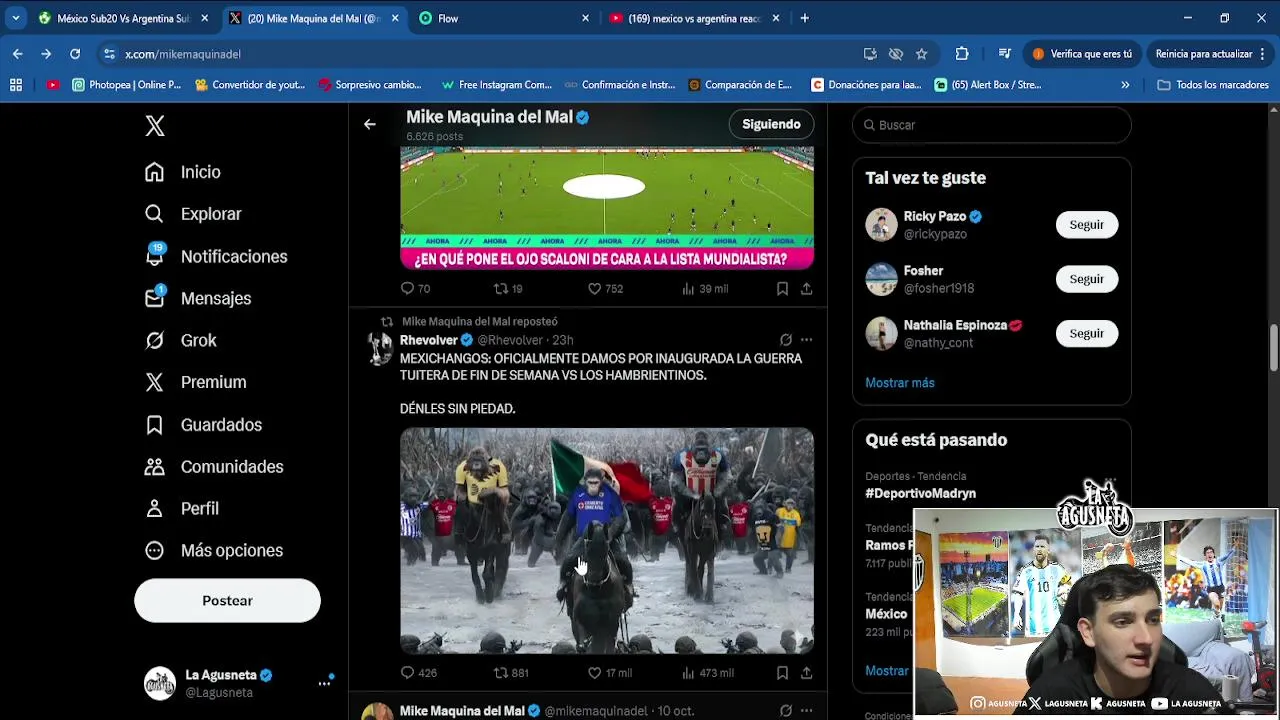Toggle the Siguiendo follow button

pos(771,124)
